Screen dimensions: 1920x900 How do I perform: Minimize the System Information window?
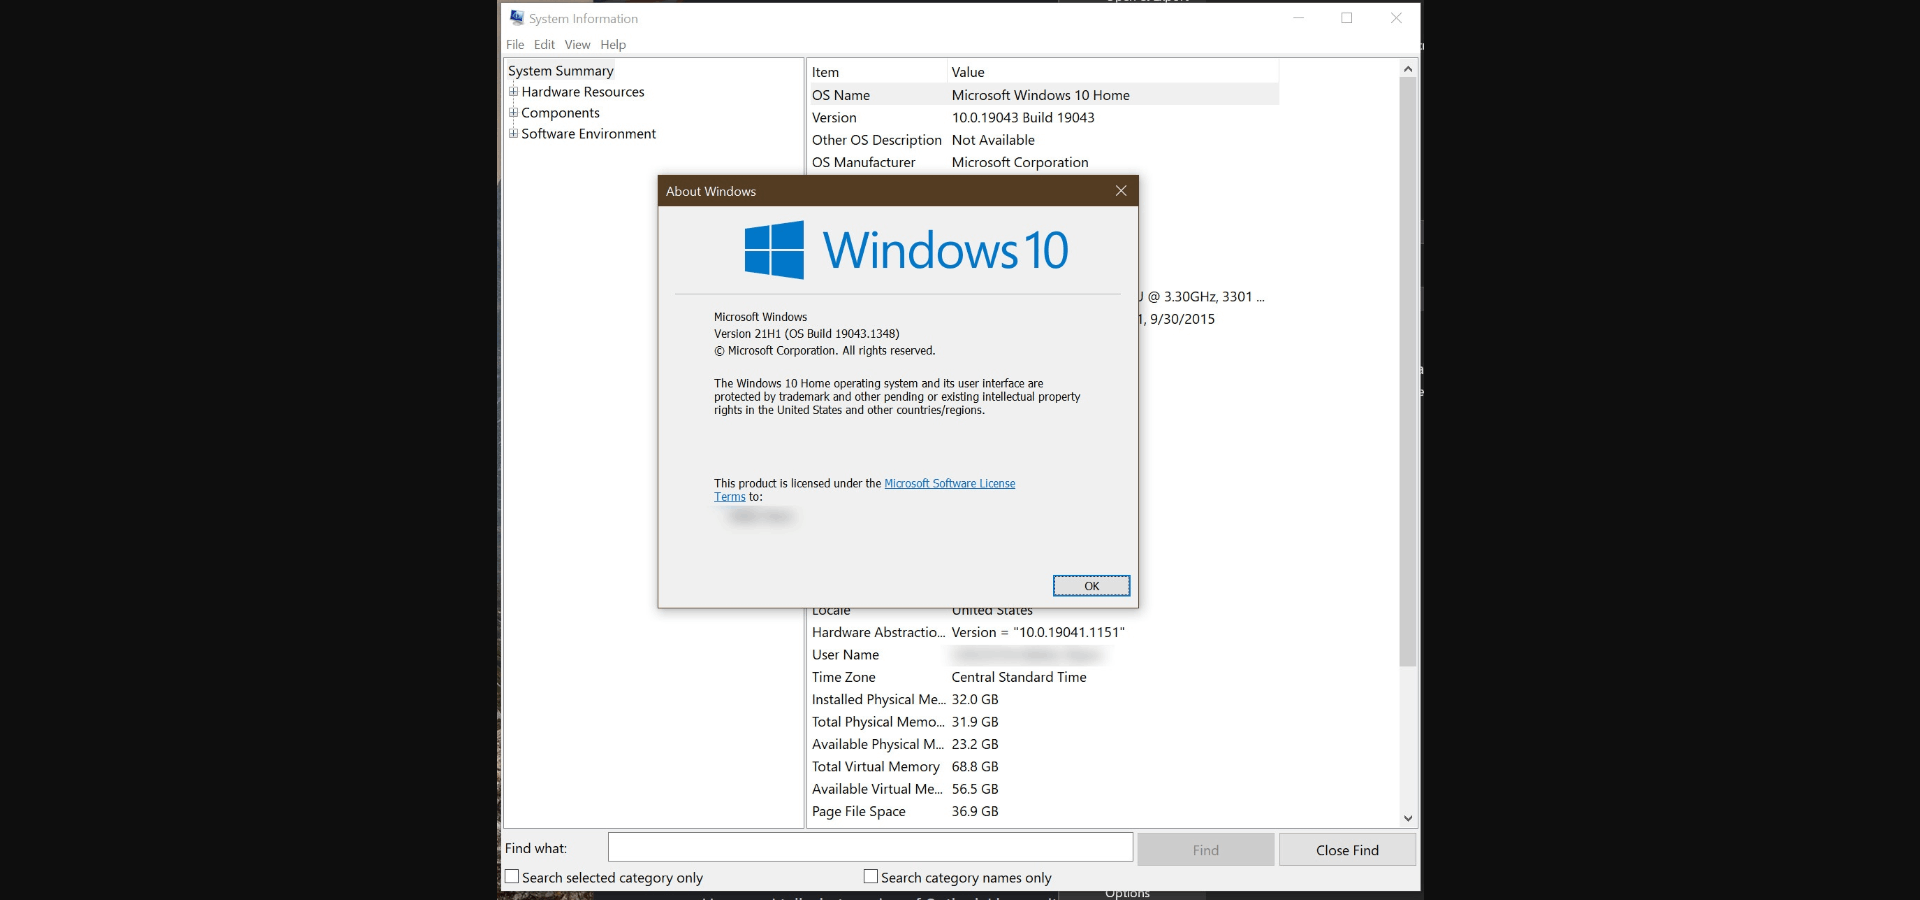pyautogui.click(x=1298, y=18)
